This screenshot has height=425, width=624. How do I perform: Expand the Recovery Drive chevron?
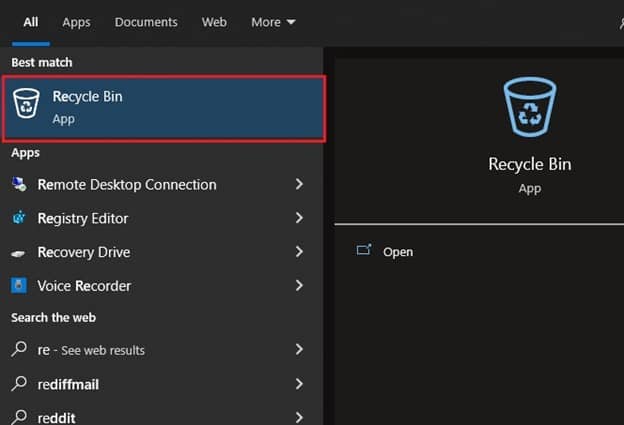pyautogui.click(x=299, y=251)
